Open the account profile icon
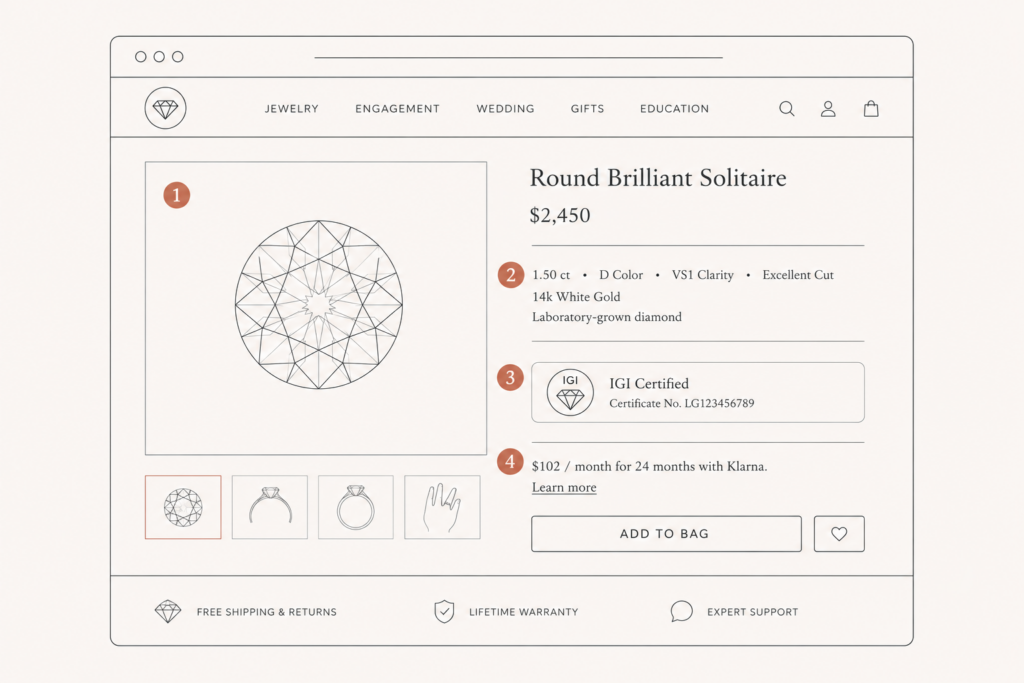This screenshot has height=683, width=1024. pyautogui.click(x=828, y=108)
